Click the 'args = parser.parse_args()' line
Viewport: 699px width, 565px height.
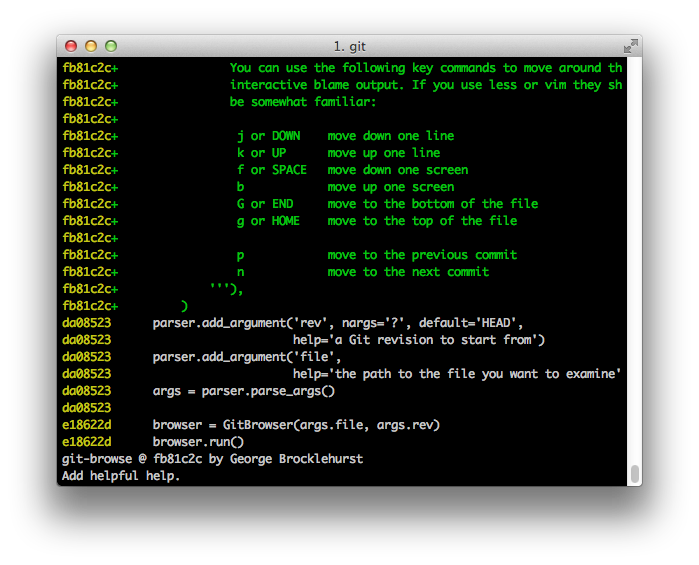click(x=244, y=391)
